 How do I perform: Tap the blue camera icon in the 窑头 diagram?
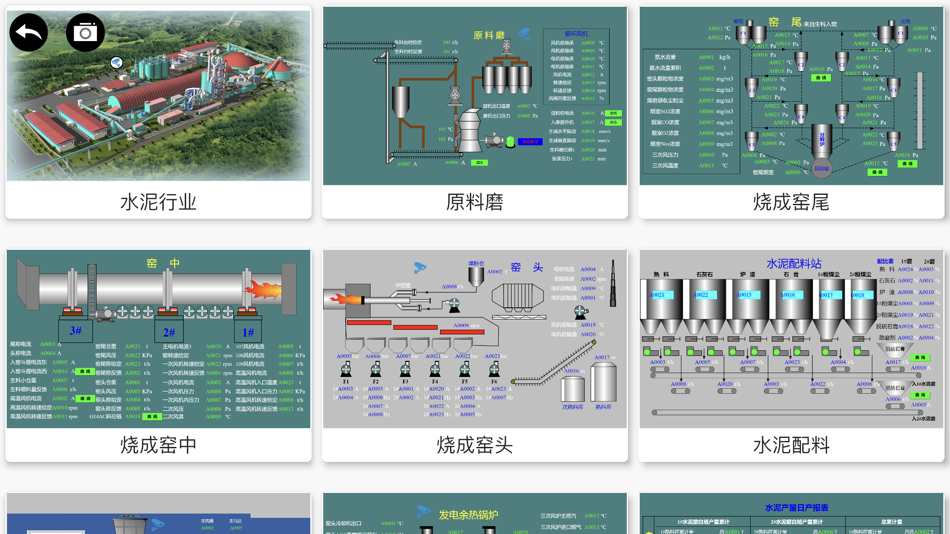pos(420,267)
